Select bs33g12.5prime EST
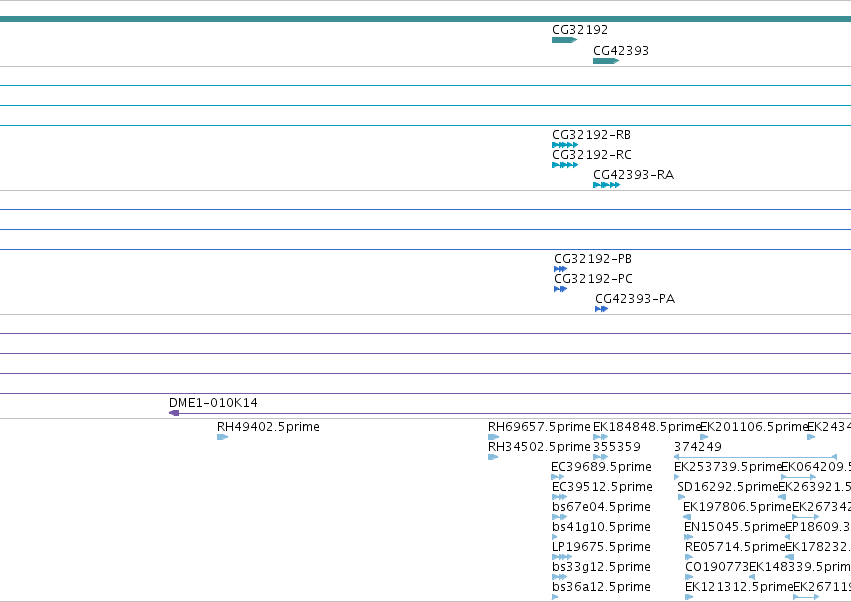The width and height of the screenshot is (851, 602). 601,567
